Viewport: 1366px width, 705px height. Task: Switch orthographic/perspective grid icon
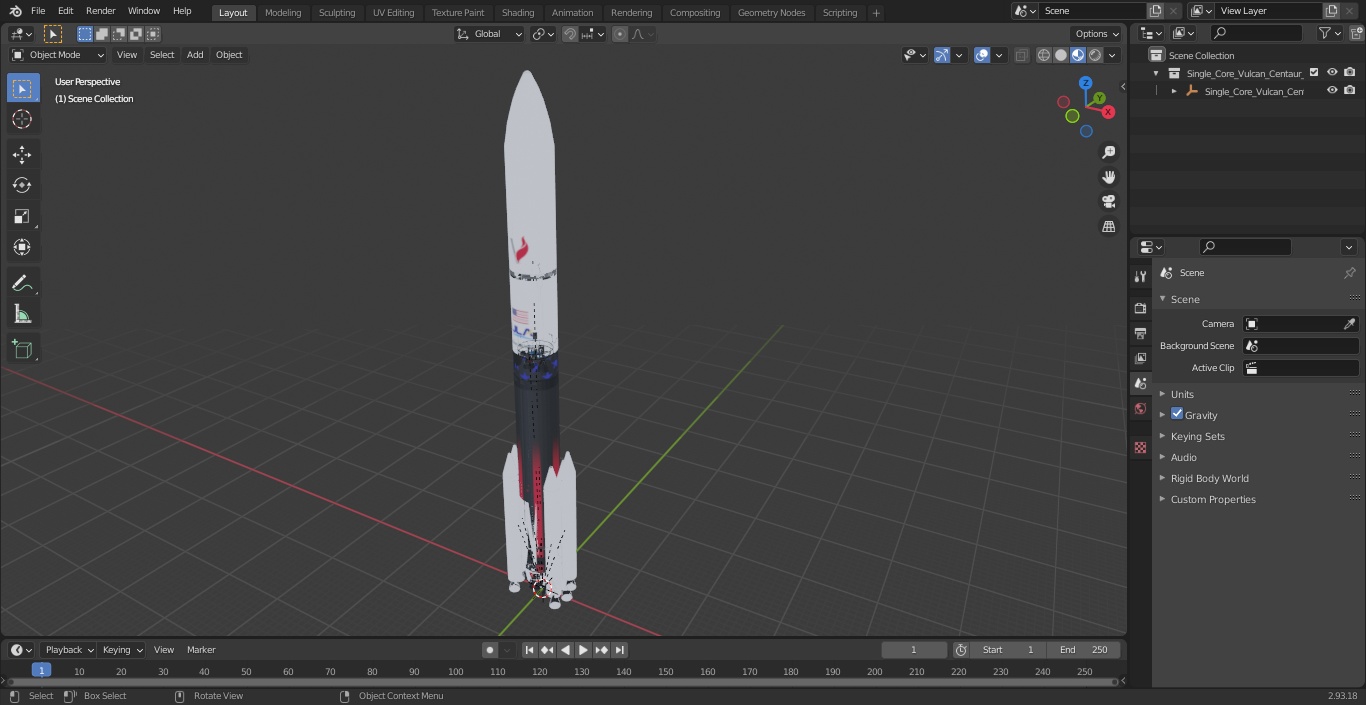pos(1108,227)
